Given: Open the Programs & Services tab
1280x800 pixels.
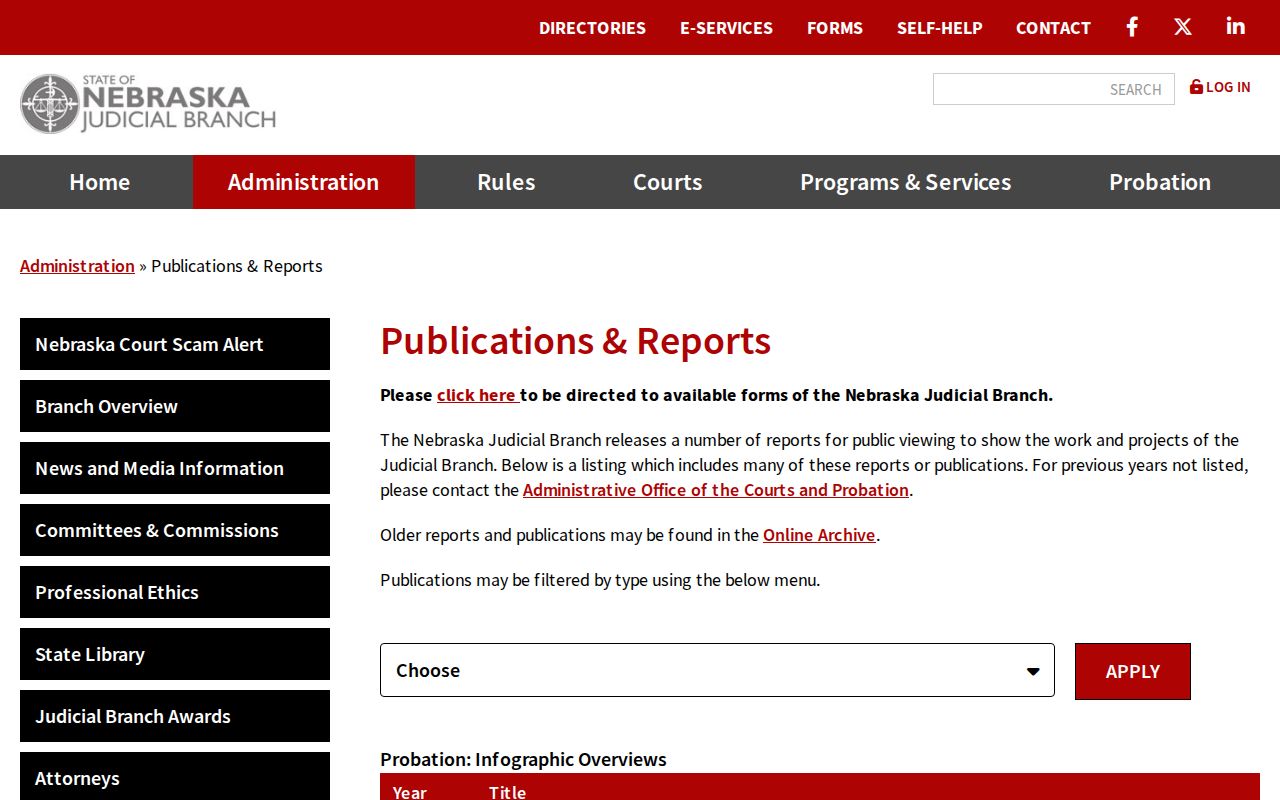Looking at the screenshot, I should coord(905,182).
